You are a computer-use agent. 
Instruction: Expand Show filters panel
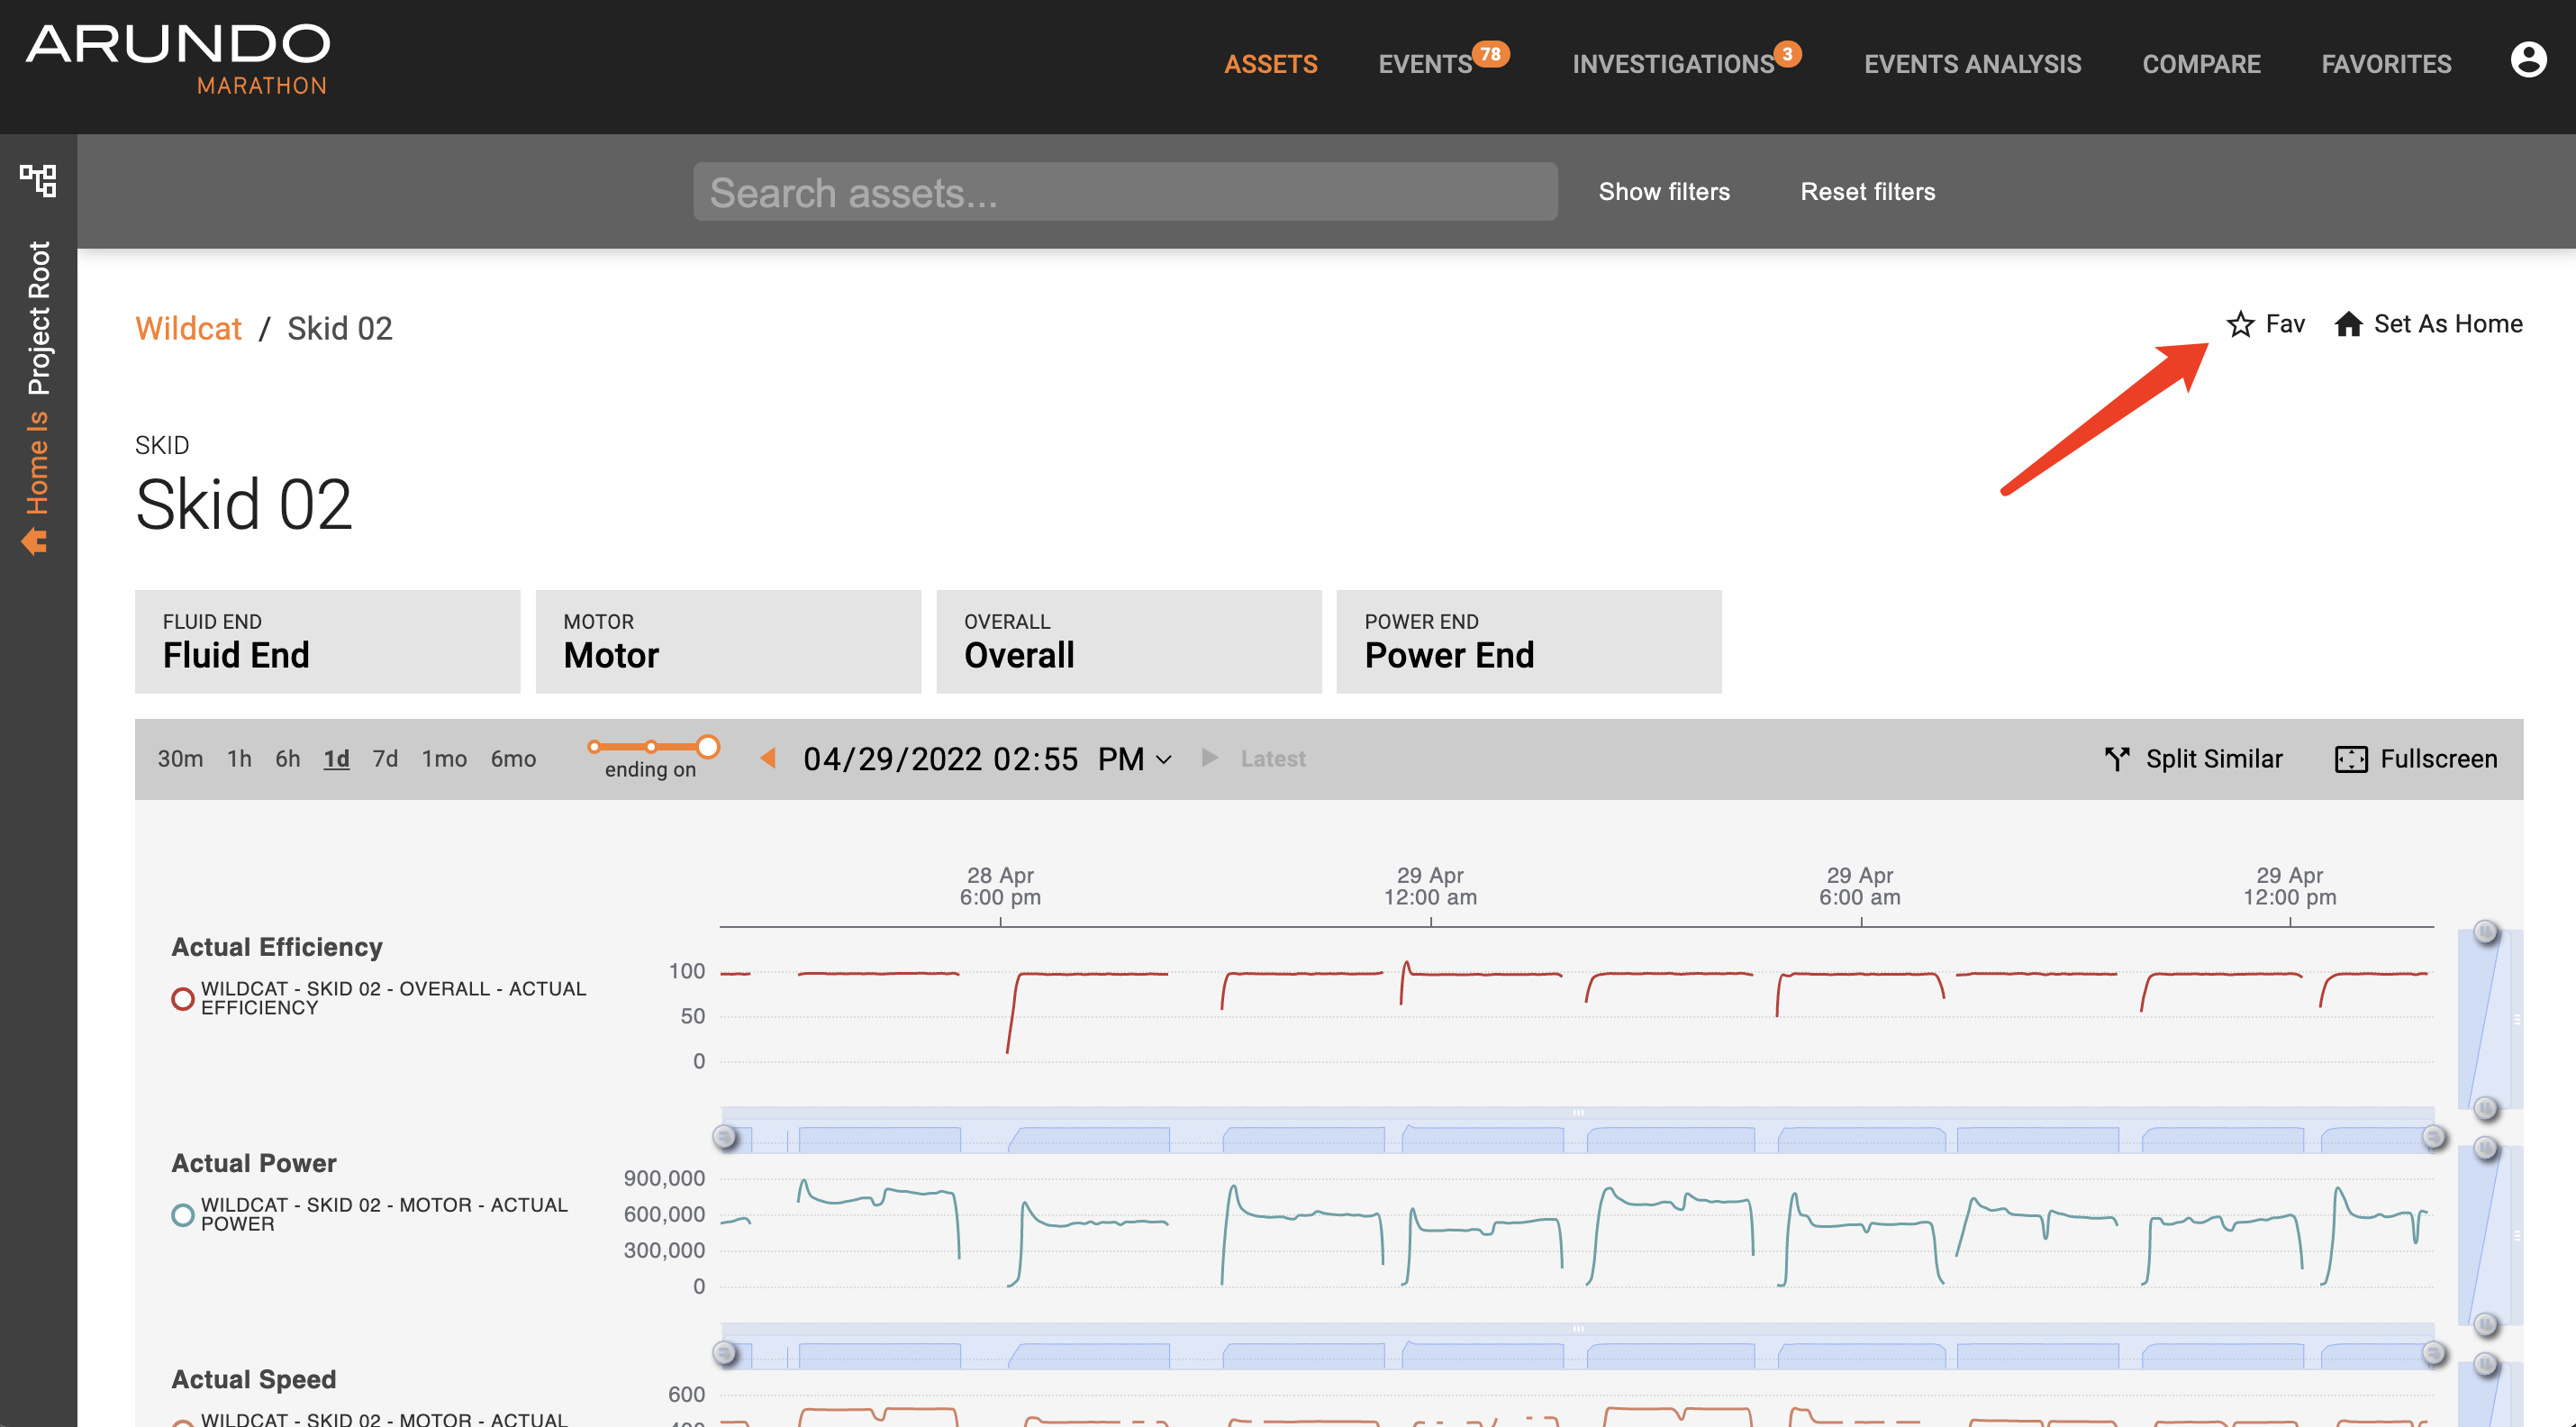[x=1663, y=191]
